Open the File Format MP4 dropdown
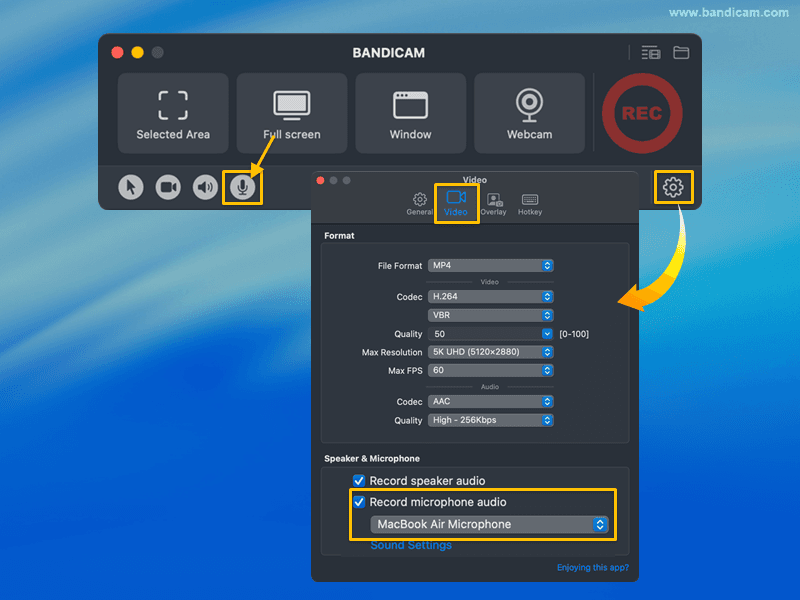The height and width of the screenshot is (600, 800). click(490, 266)
